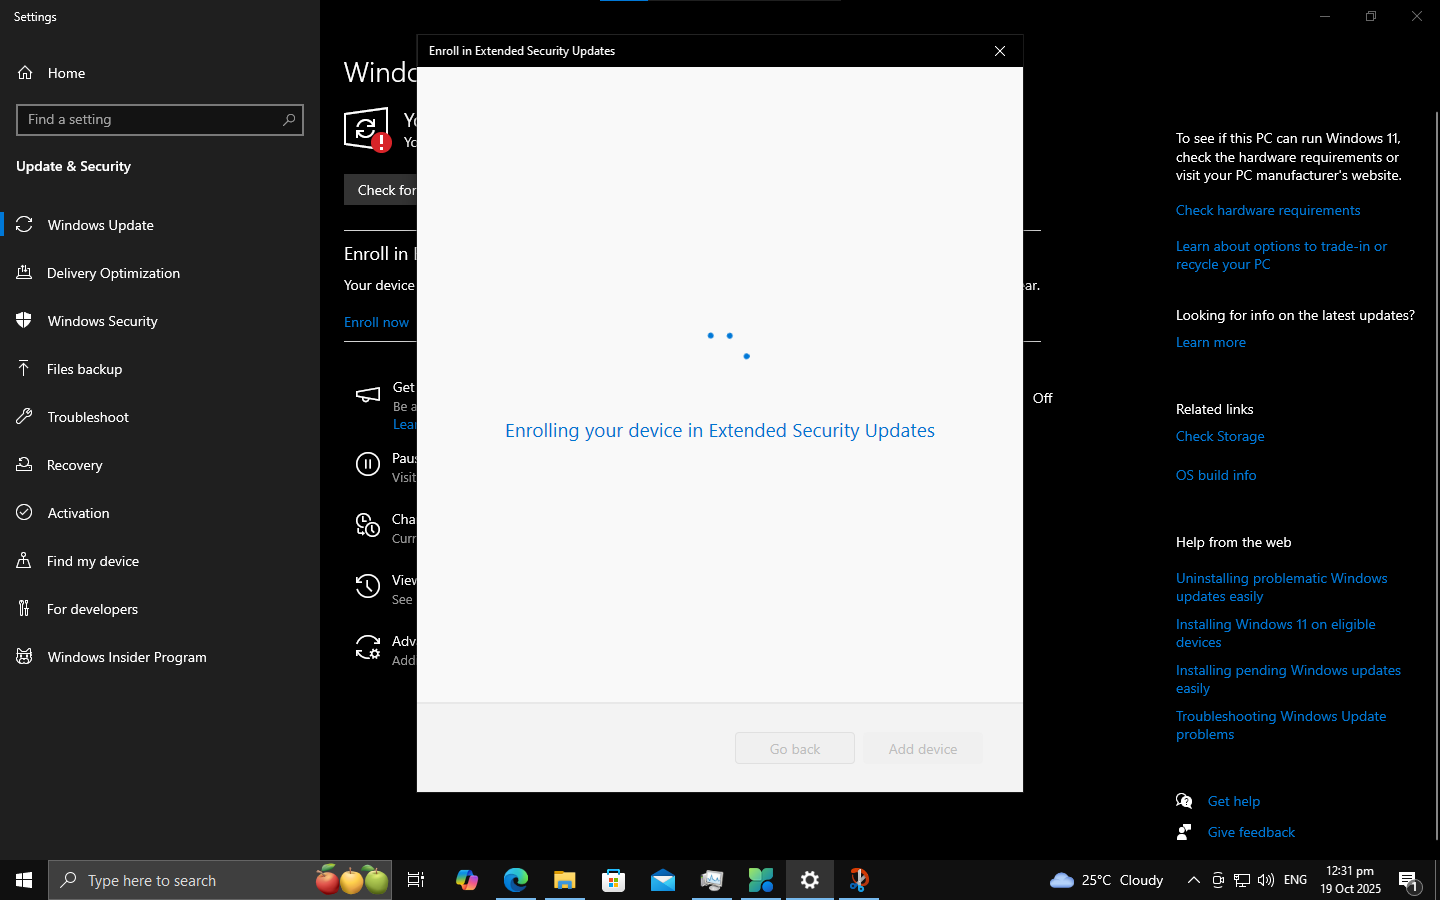Focus the Find a setting search box
Viewport: 1440px width, 900px height.
pyautogui.click(x=160, y=120)
